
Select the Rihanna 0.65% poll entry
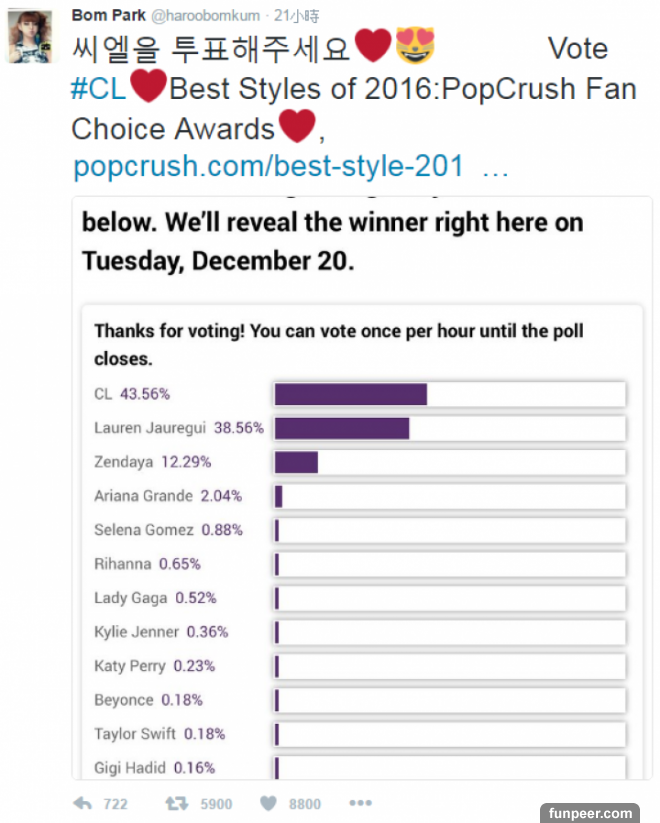pyautogui.click(x=147, y=564)
